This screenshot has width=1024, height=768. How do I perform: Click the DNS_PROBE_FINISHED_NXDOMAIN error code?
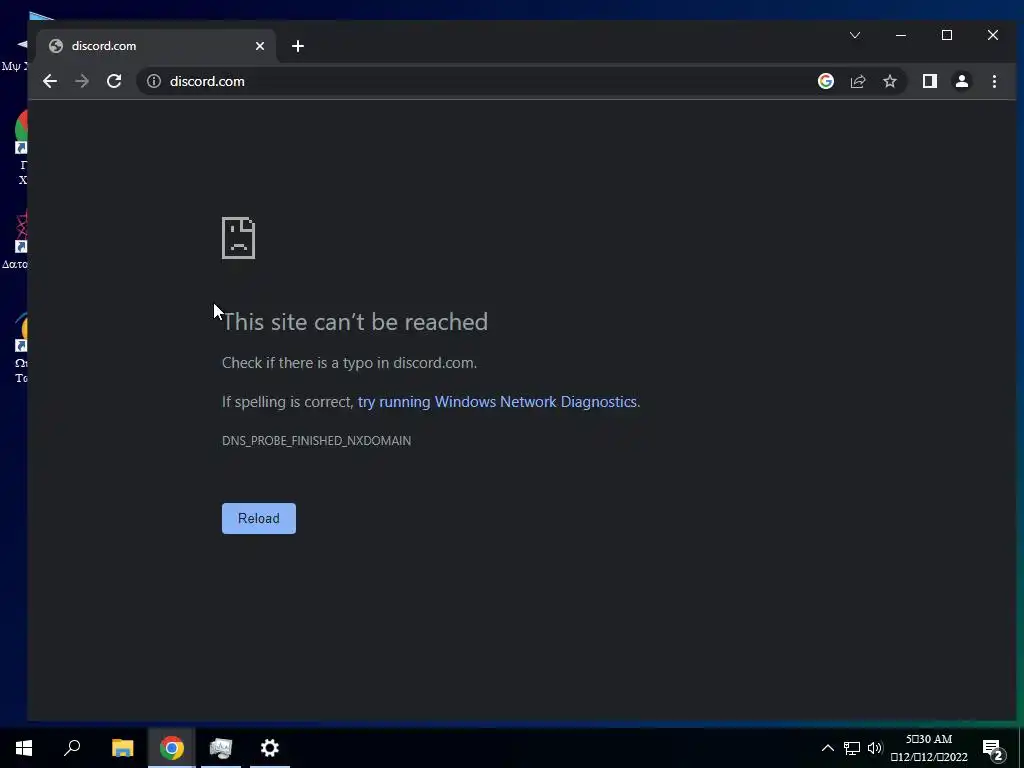tap(317, 441)
